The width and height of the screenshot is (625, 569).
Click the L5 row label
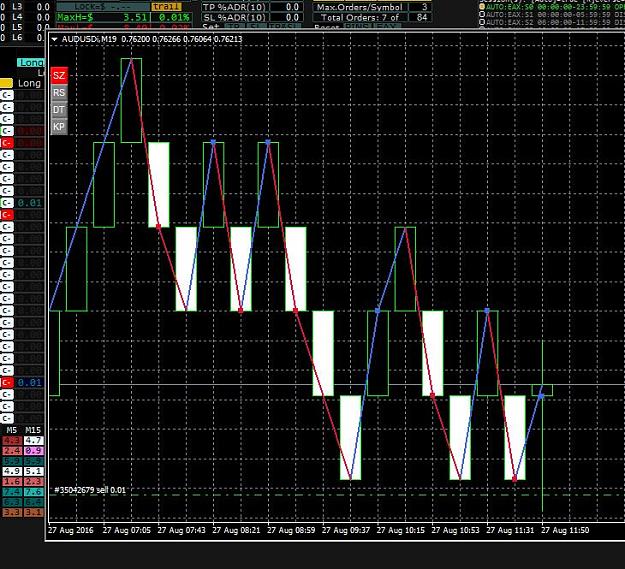(x=17, y=27)
